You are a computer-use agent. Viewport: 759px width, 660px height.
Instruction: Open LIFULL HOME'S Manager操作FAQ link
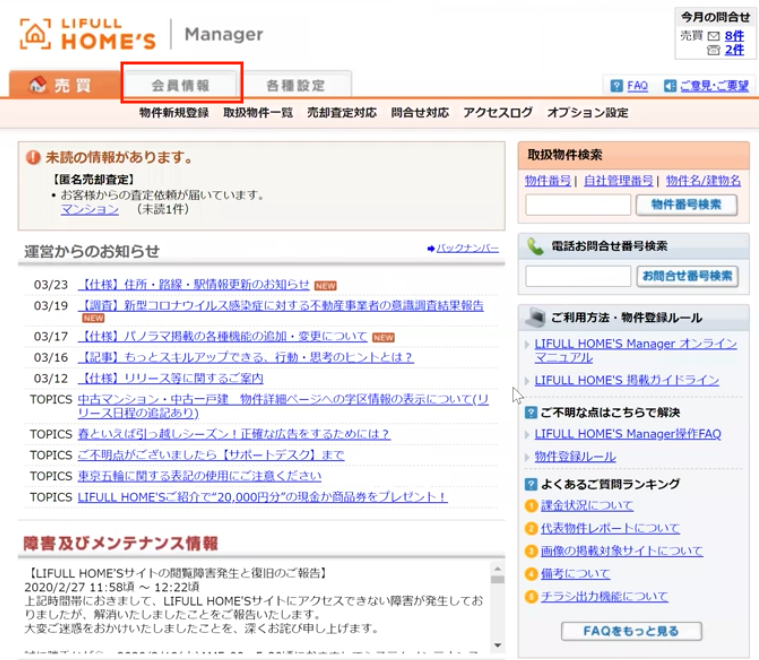pyautogui.click(x=628, y=434)
